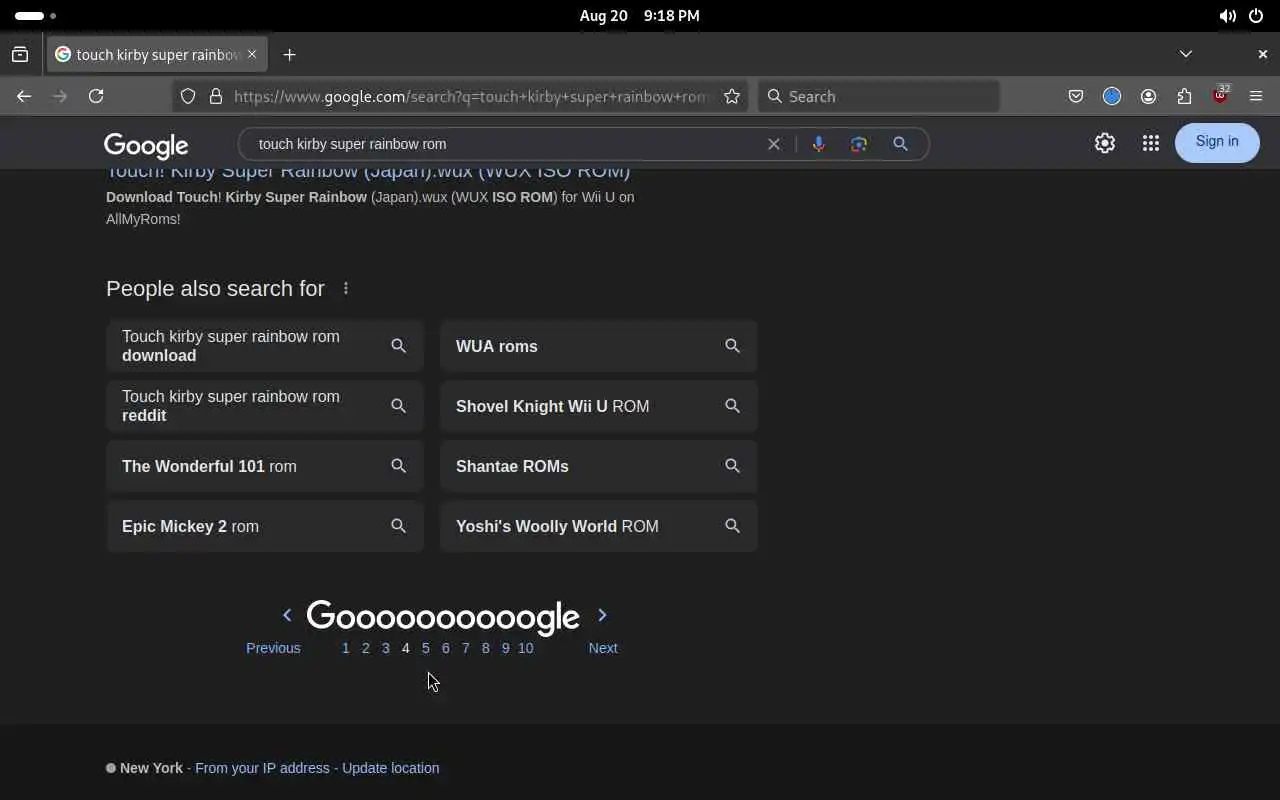Open the tracking protection shield icon
This screenshot has height=800, width=1280.
188,96
